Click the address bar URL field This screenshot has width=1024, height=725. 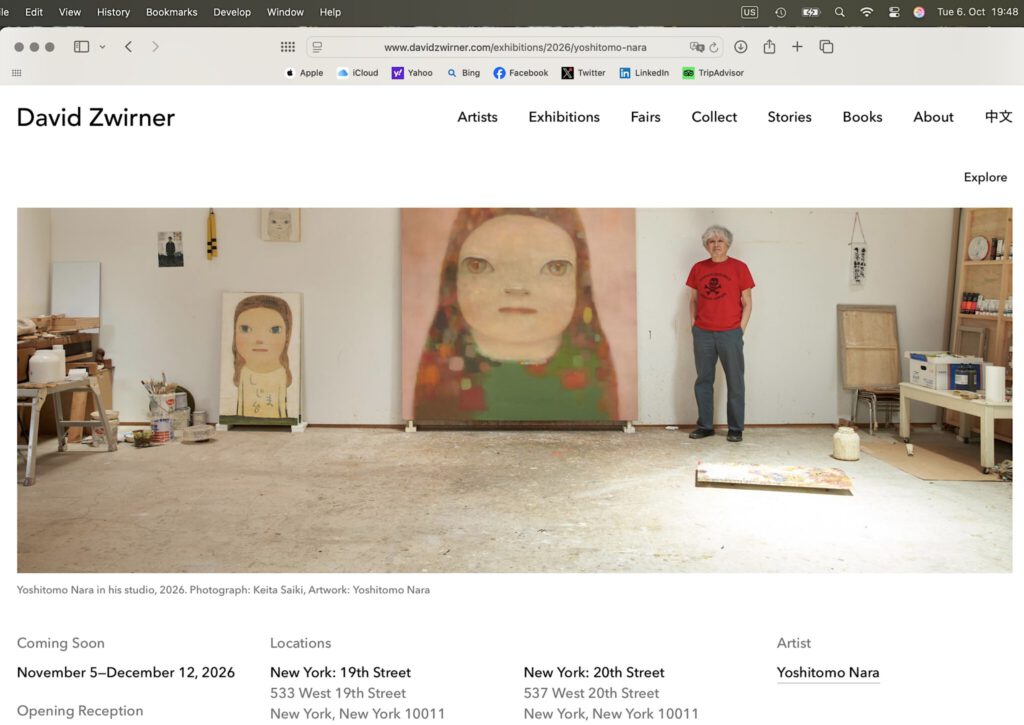515,47
